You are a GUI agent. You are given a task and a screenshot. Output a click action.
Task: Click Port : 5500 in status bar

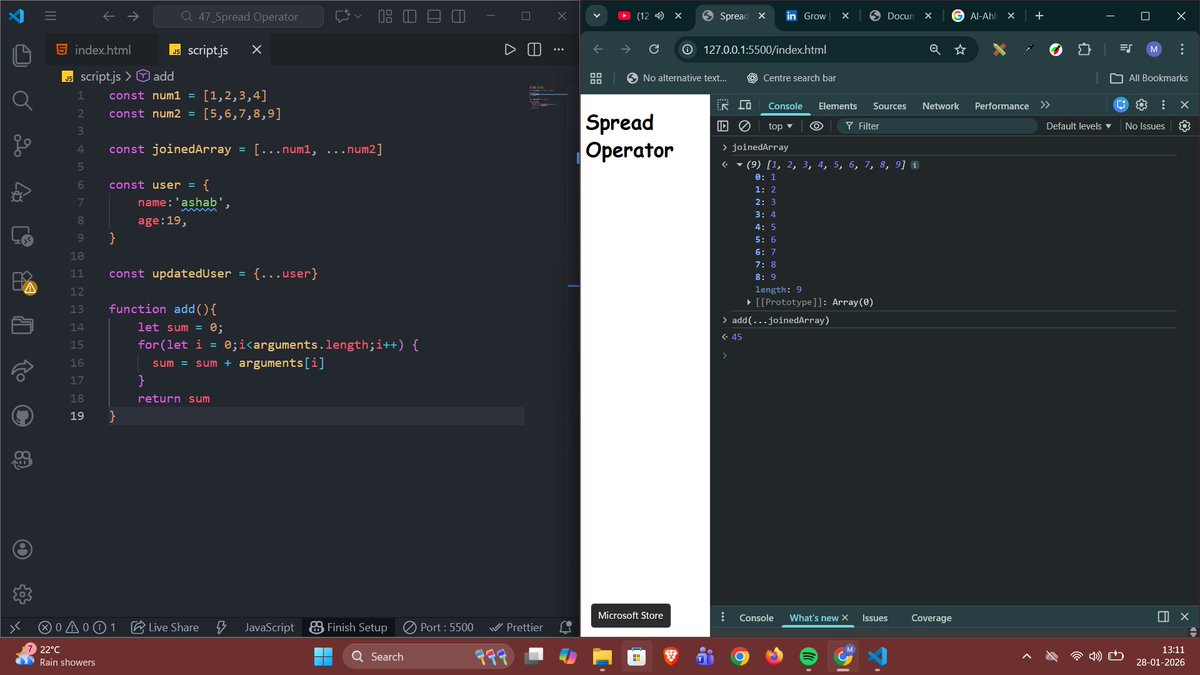(x=438, y=627)
